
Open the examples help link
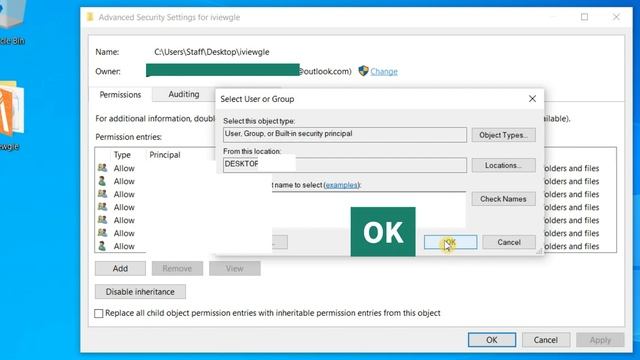click(x=342, y=185)
